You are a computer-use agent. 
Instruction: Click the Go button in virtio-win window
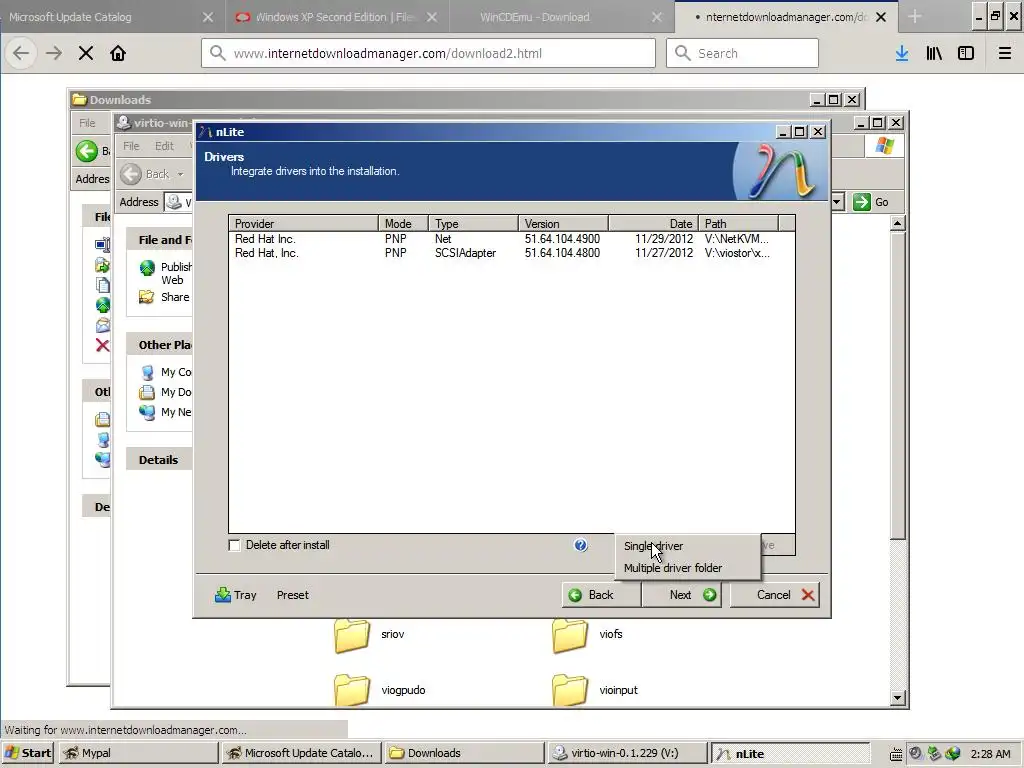[x=871, y=202]
